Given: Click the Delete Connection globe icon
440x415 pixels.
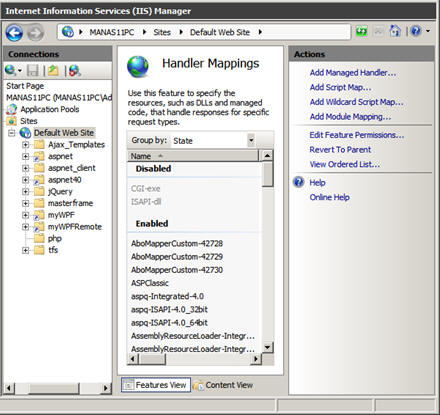Looking at the screenshot, I should click(75, 71).
